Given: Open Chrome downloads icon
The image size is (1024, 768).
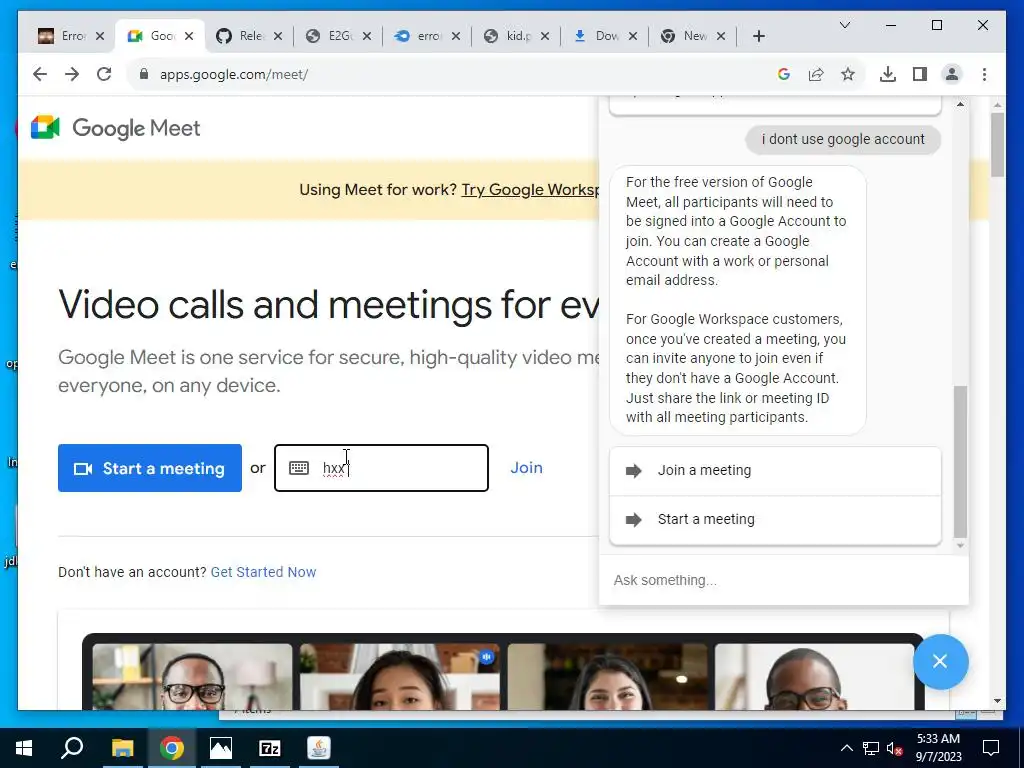Looking at the screenshot, I should click(x=888, y=74).
